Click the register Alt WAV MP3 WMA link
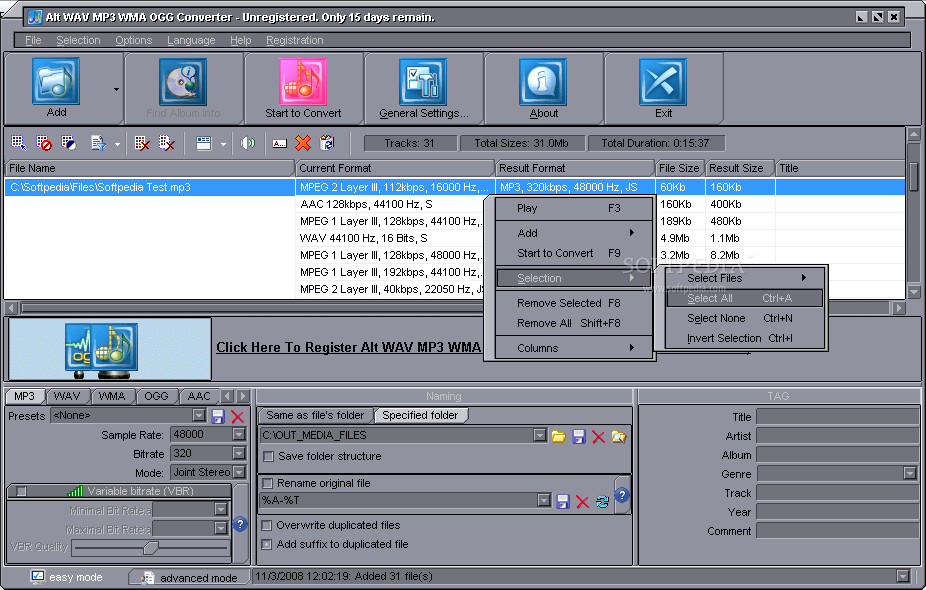The image size is (926, 590). point(348,347)
